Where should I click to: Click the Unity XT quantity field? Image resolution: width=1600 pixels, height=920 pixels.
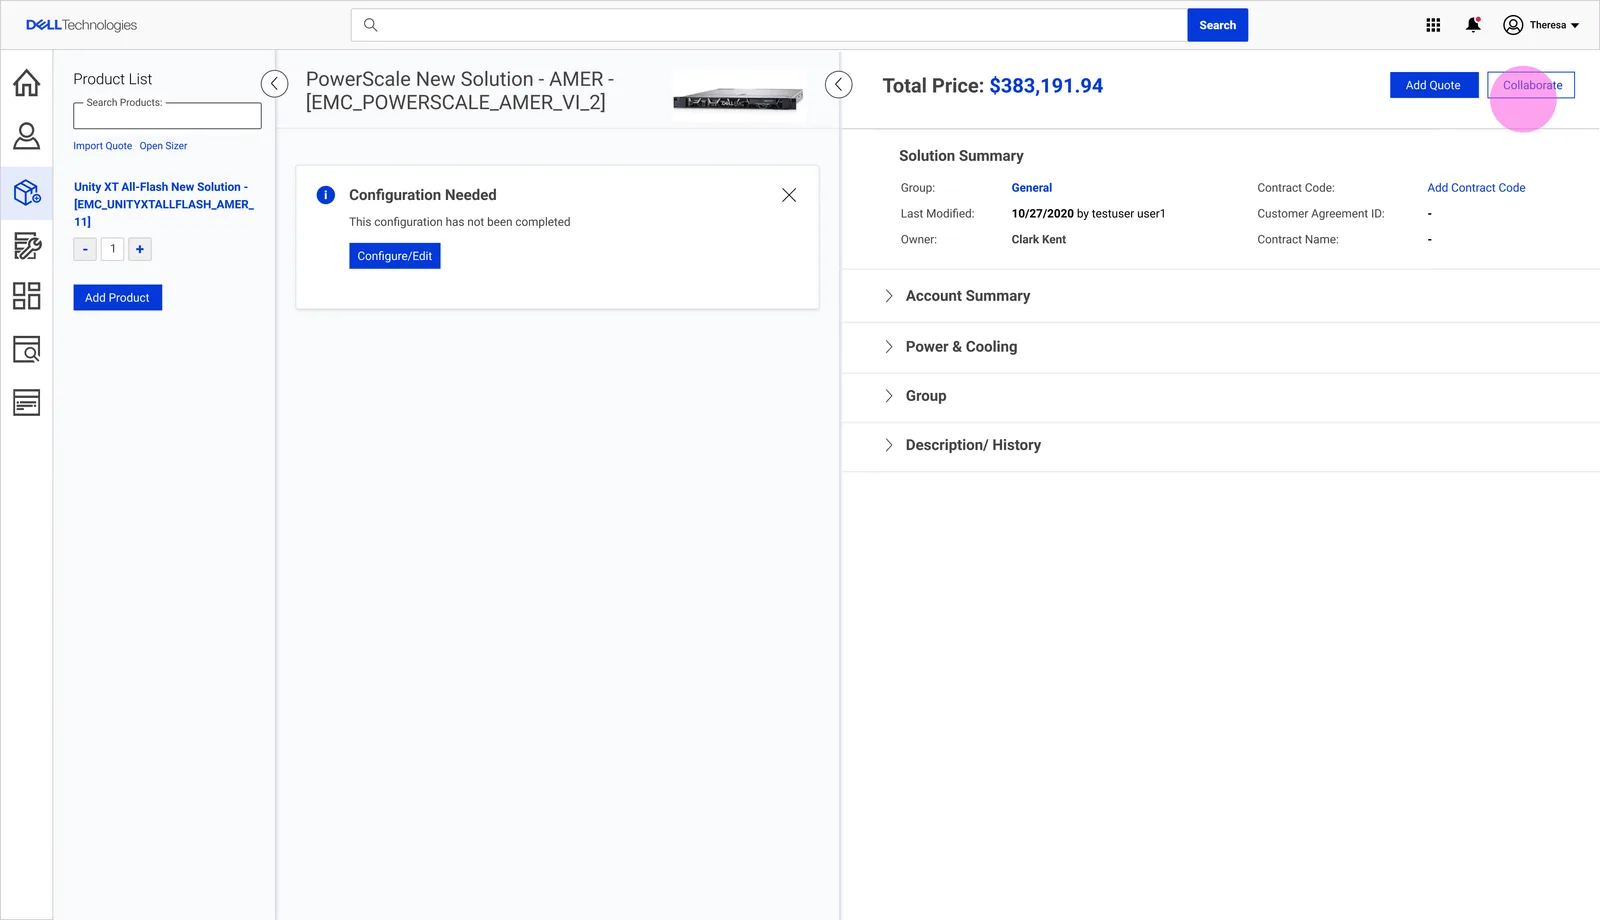click(x=113, y=249)
